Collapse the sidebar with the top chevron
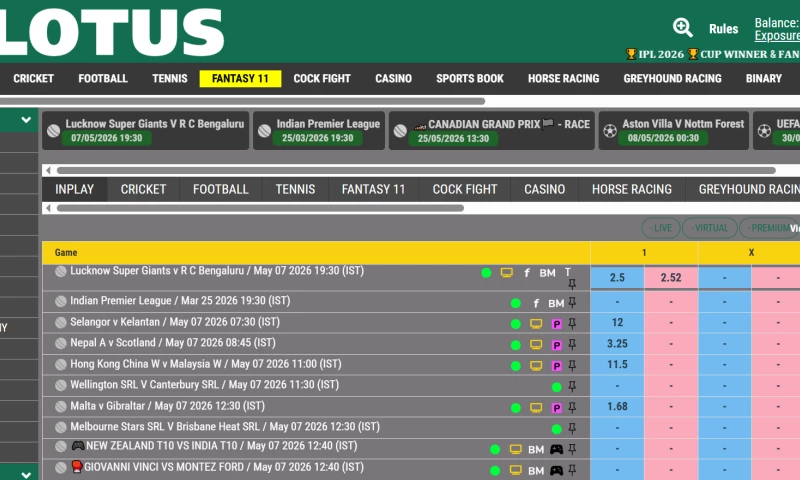Screen dimensions: 800x480 [x=26, y=120]
